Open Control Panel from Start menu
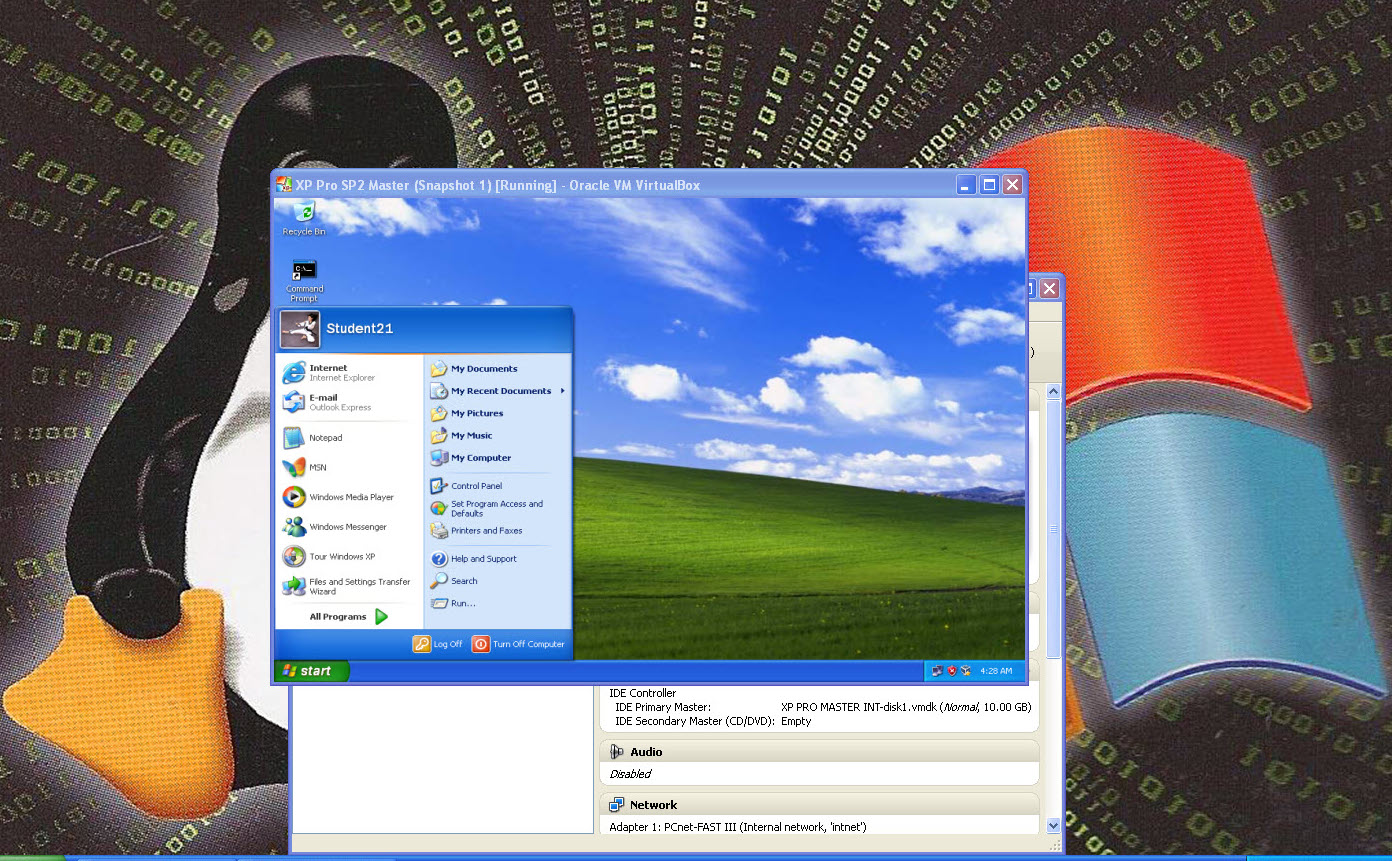The width and height of the screenshot is (1392, 861). point(476,486)
